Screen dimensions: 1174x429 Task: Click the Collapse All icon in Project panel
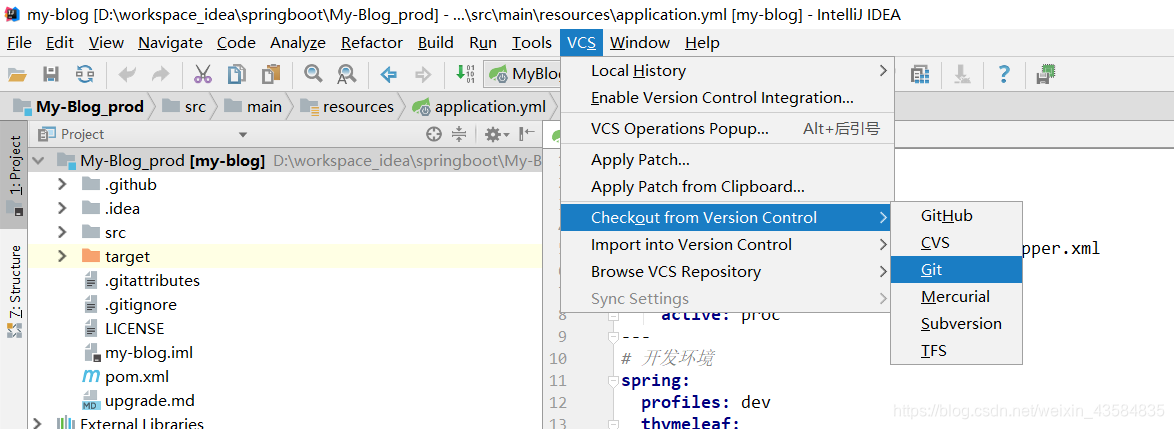tap(459, 134)
